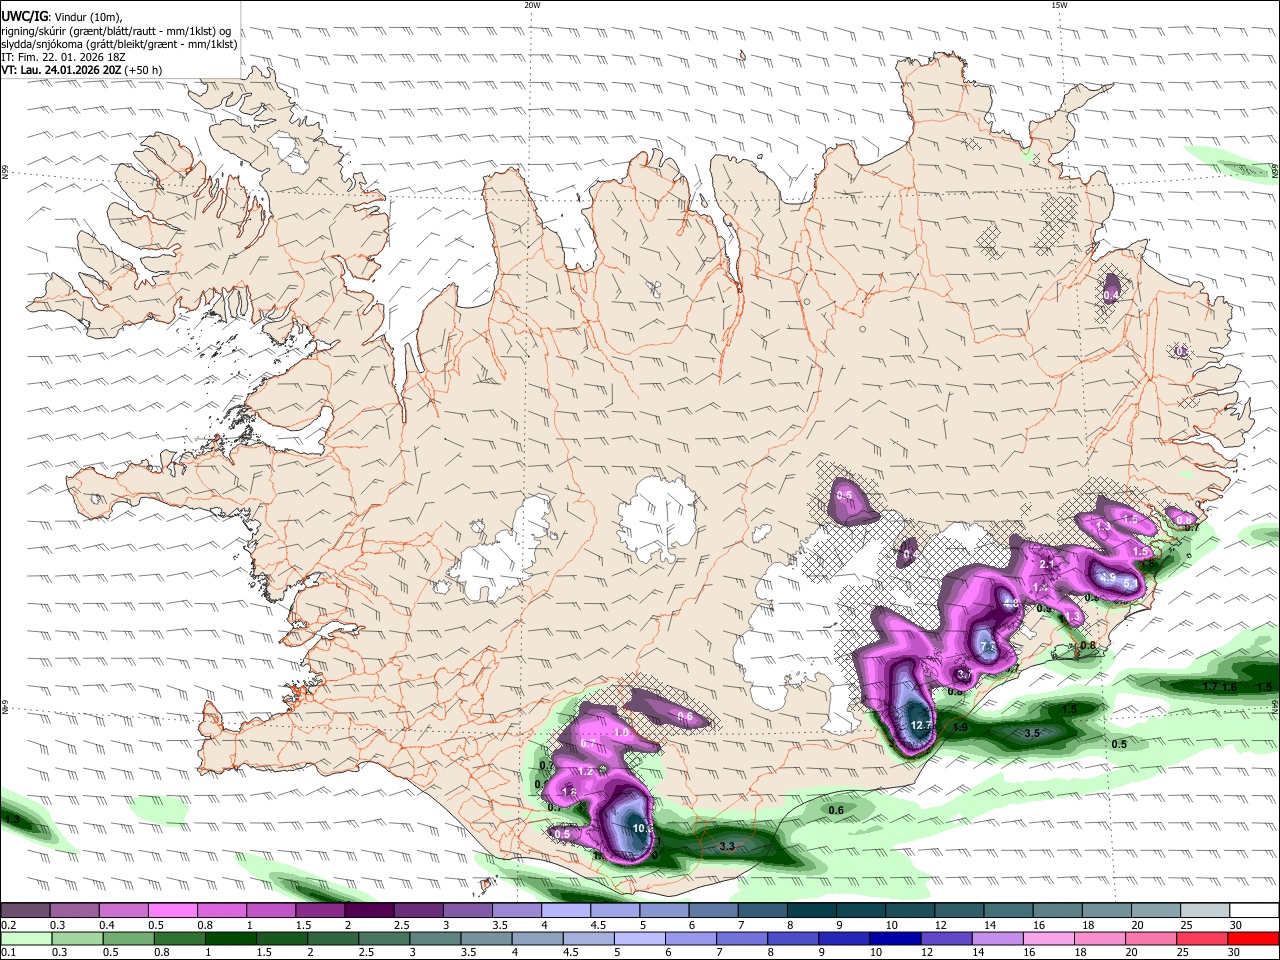Click the bold UWC/IG title text
Screen dimensions: 1280x960
pyautogui.click(x=24, y=16)
